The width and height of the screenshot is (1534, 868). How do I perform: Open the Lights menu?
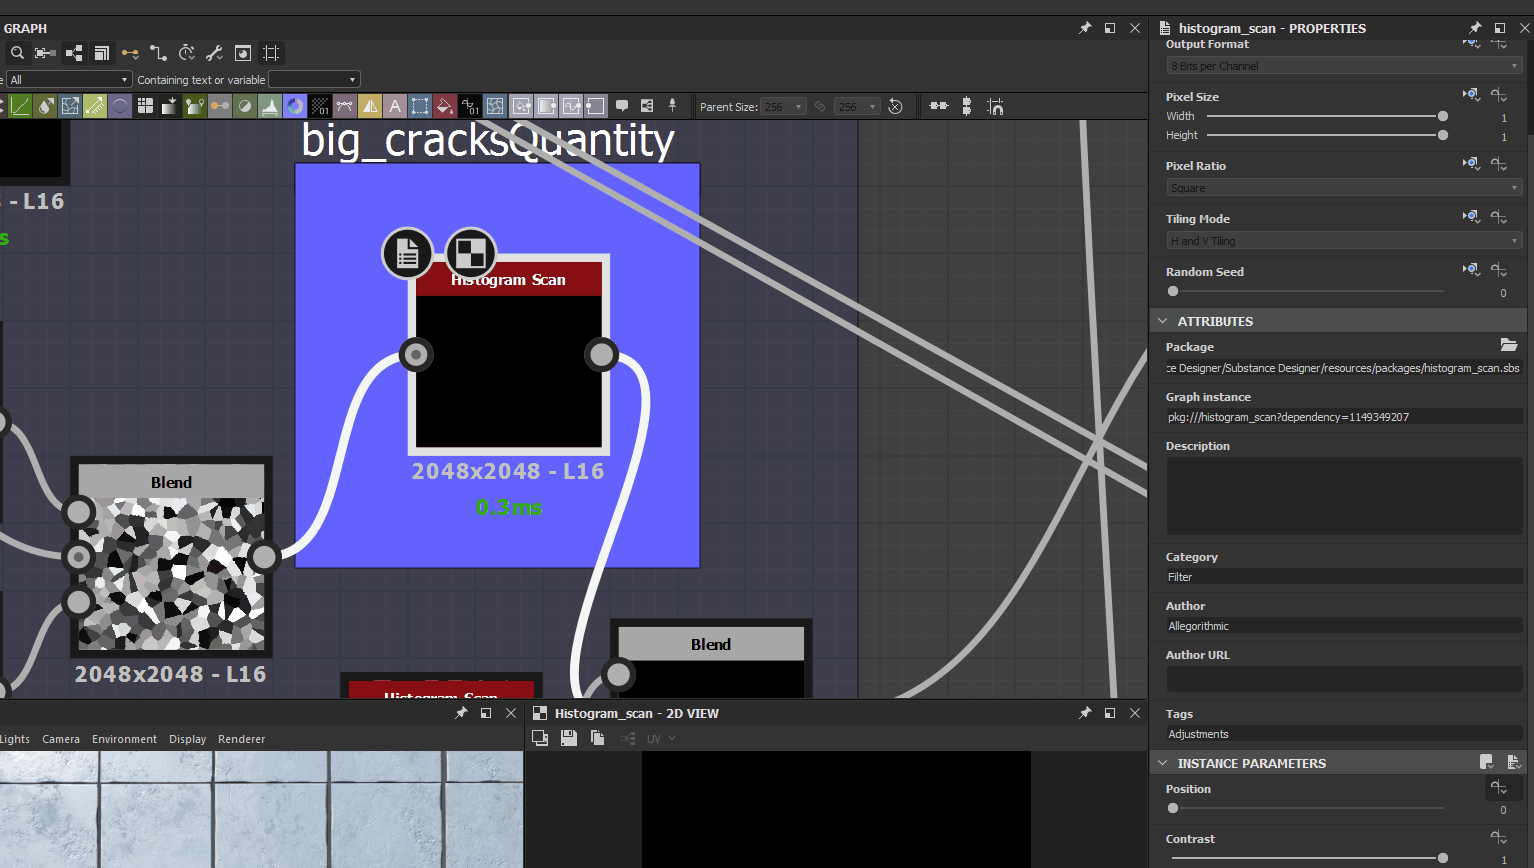point(15,739)
